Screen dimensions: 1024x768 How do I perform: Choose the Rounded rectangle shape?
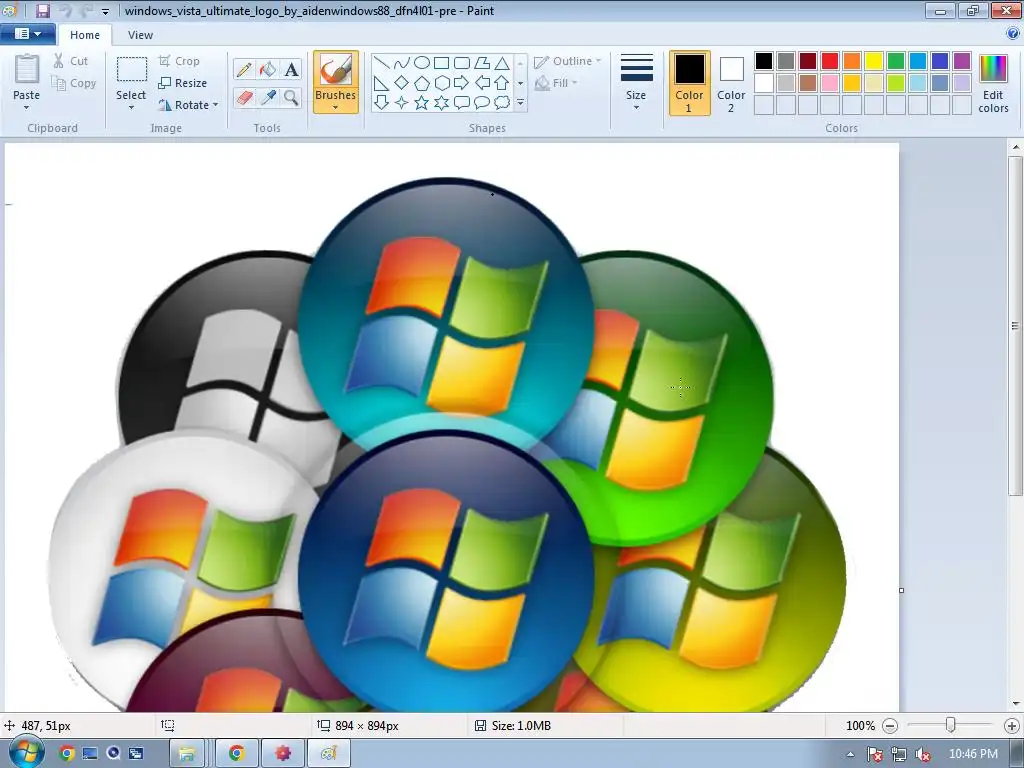(x=462, y=63)
